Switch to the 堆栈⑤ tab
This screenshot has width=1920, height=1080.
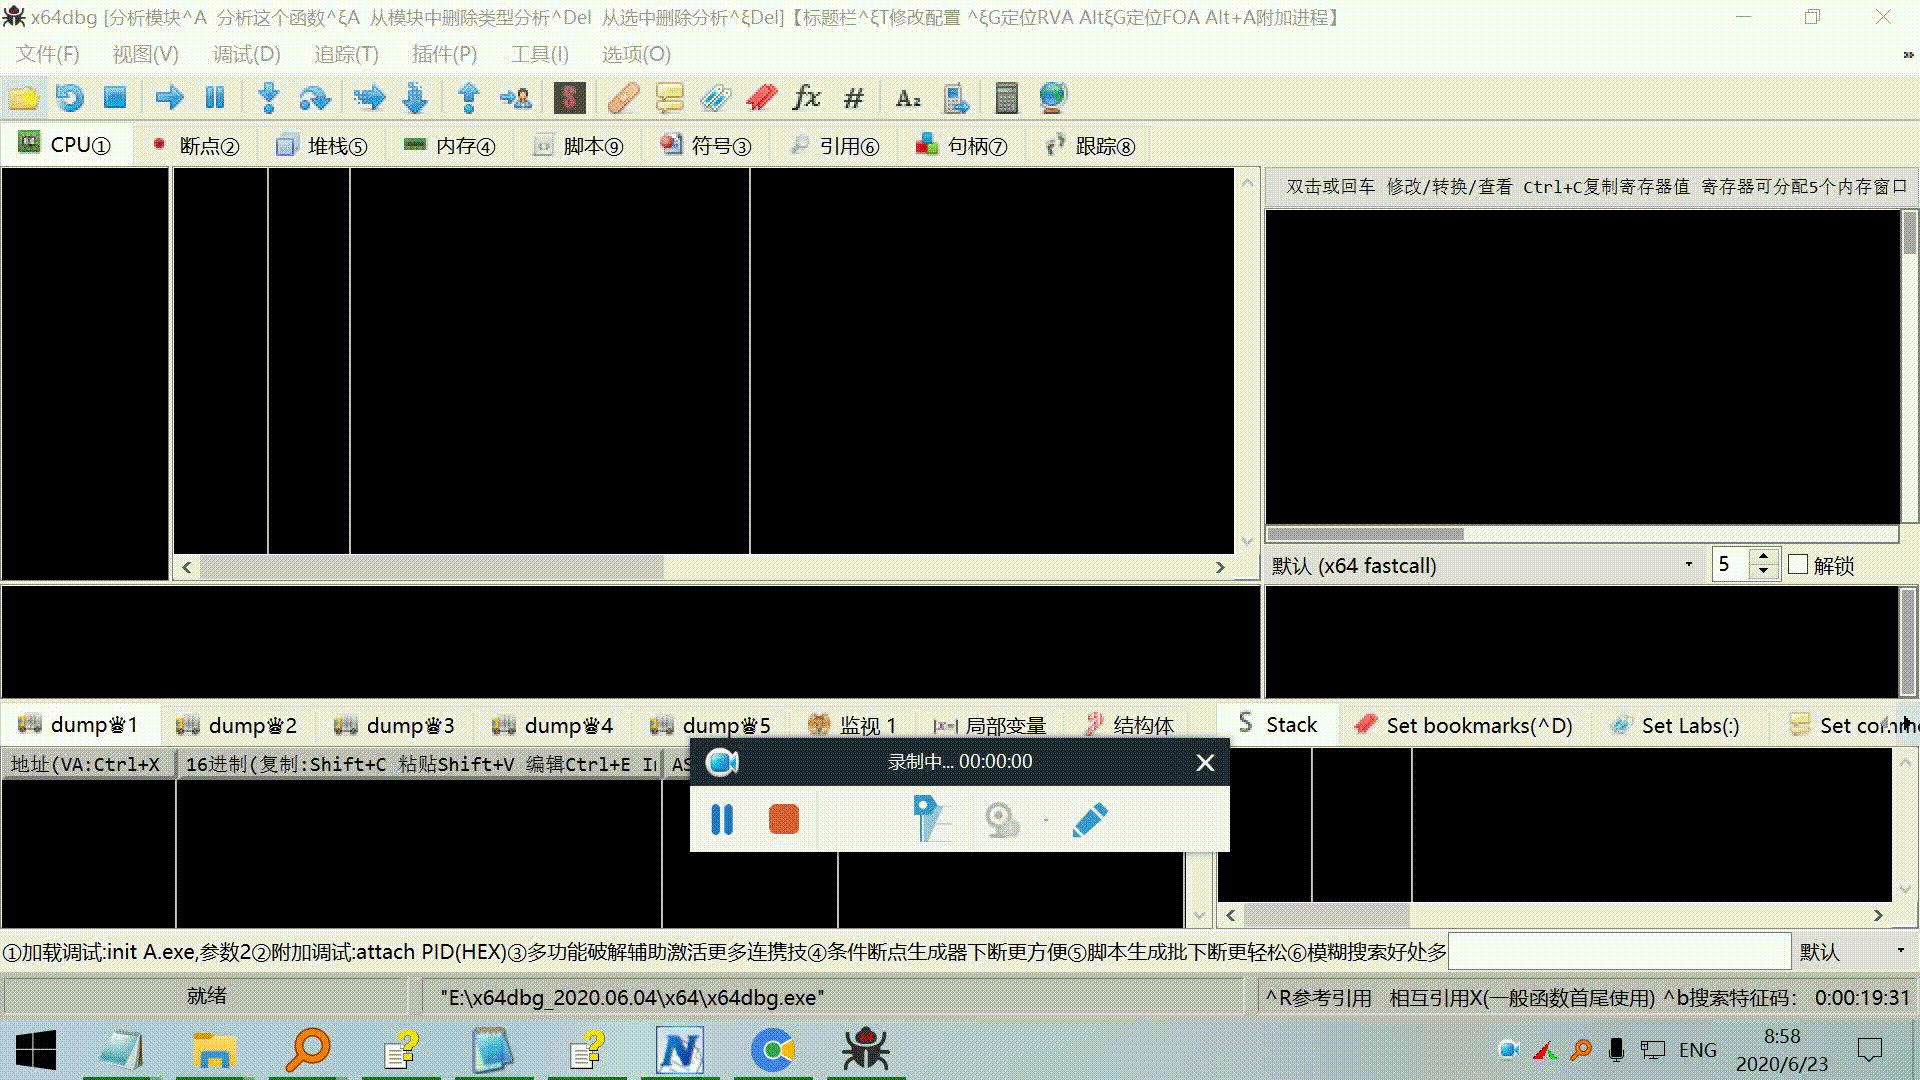coord(322,146)
